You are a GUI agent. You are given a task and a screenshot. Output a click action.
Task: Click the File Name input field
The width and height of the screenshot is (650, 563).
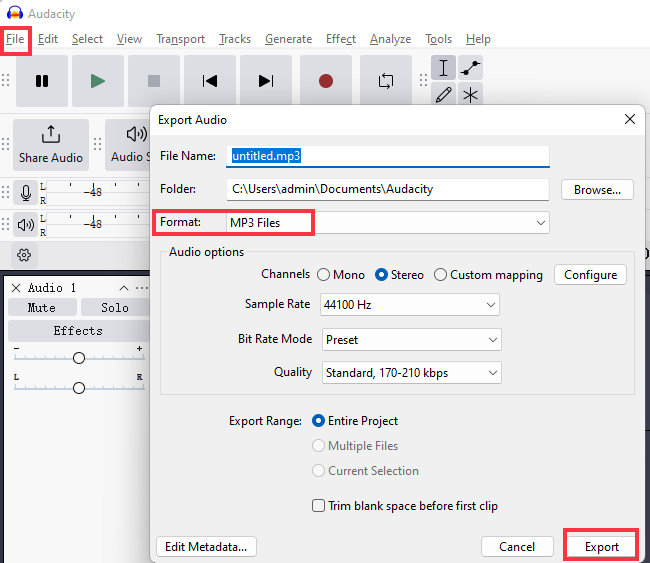[x=388, y=156]
